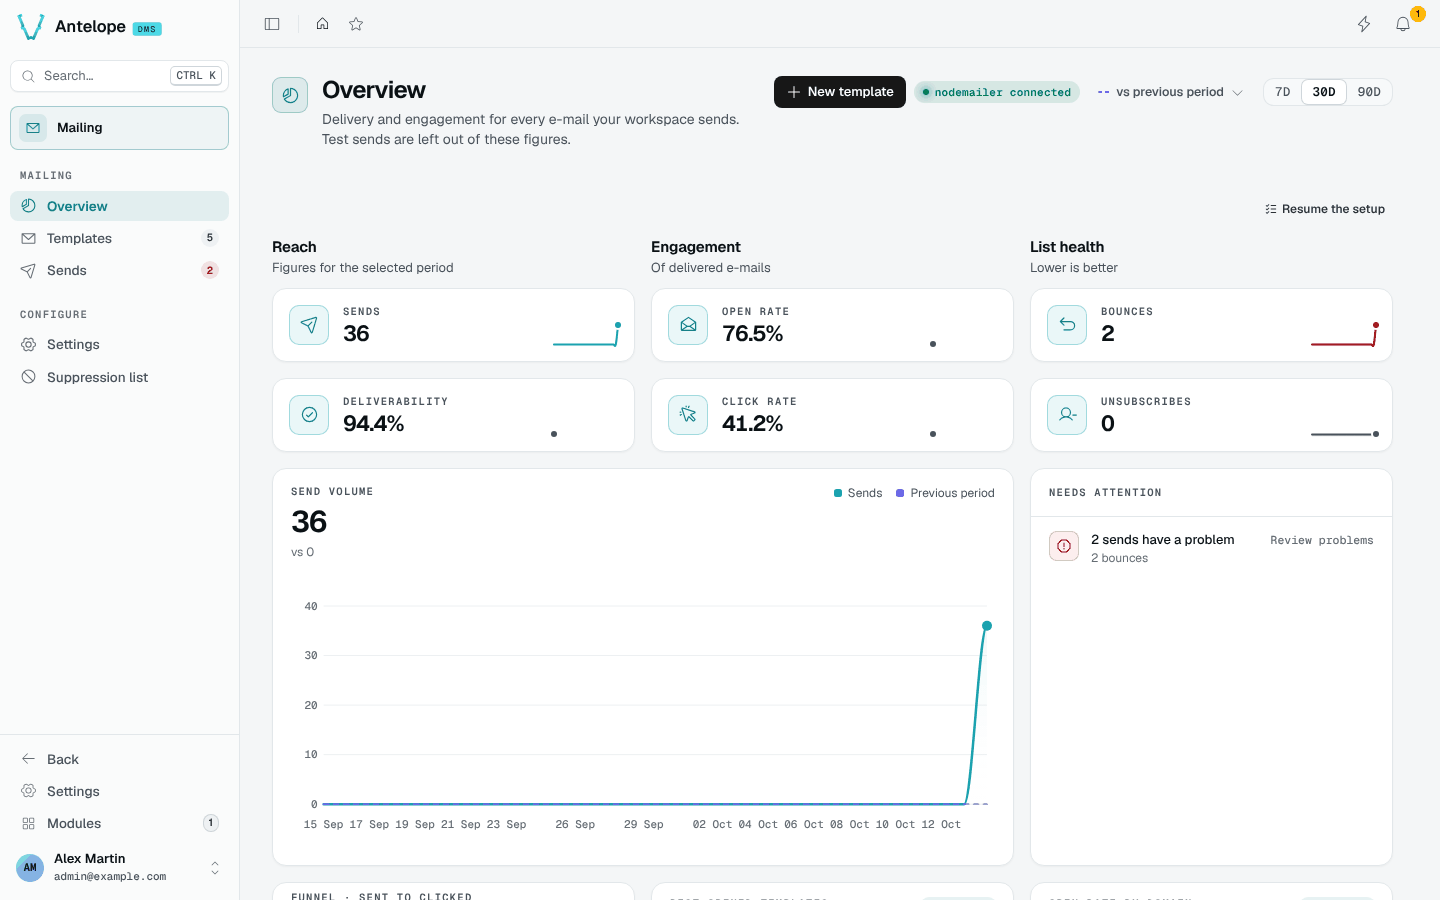Open mailing Settings under Configure
The height and width of the screenshot is (900, 1440).
[x=119, y=344]
